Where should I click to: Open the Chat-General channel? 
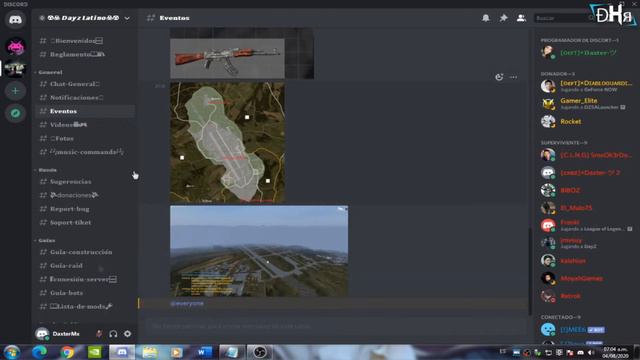click(85, 84)
